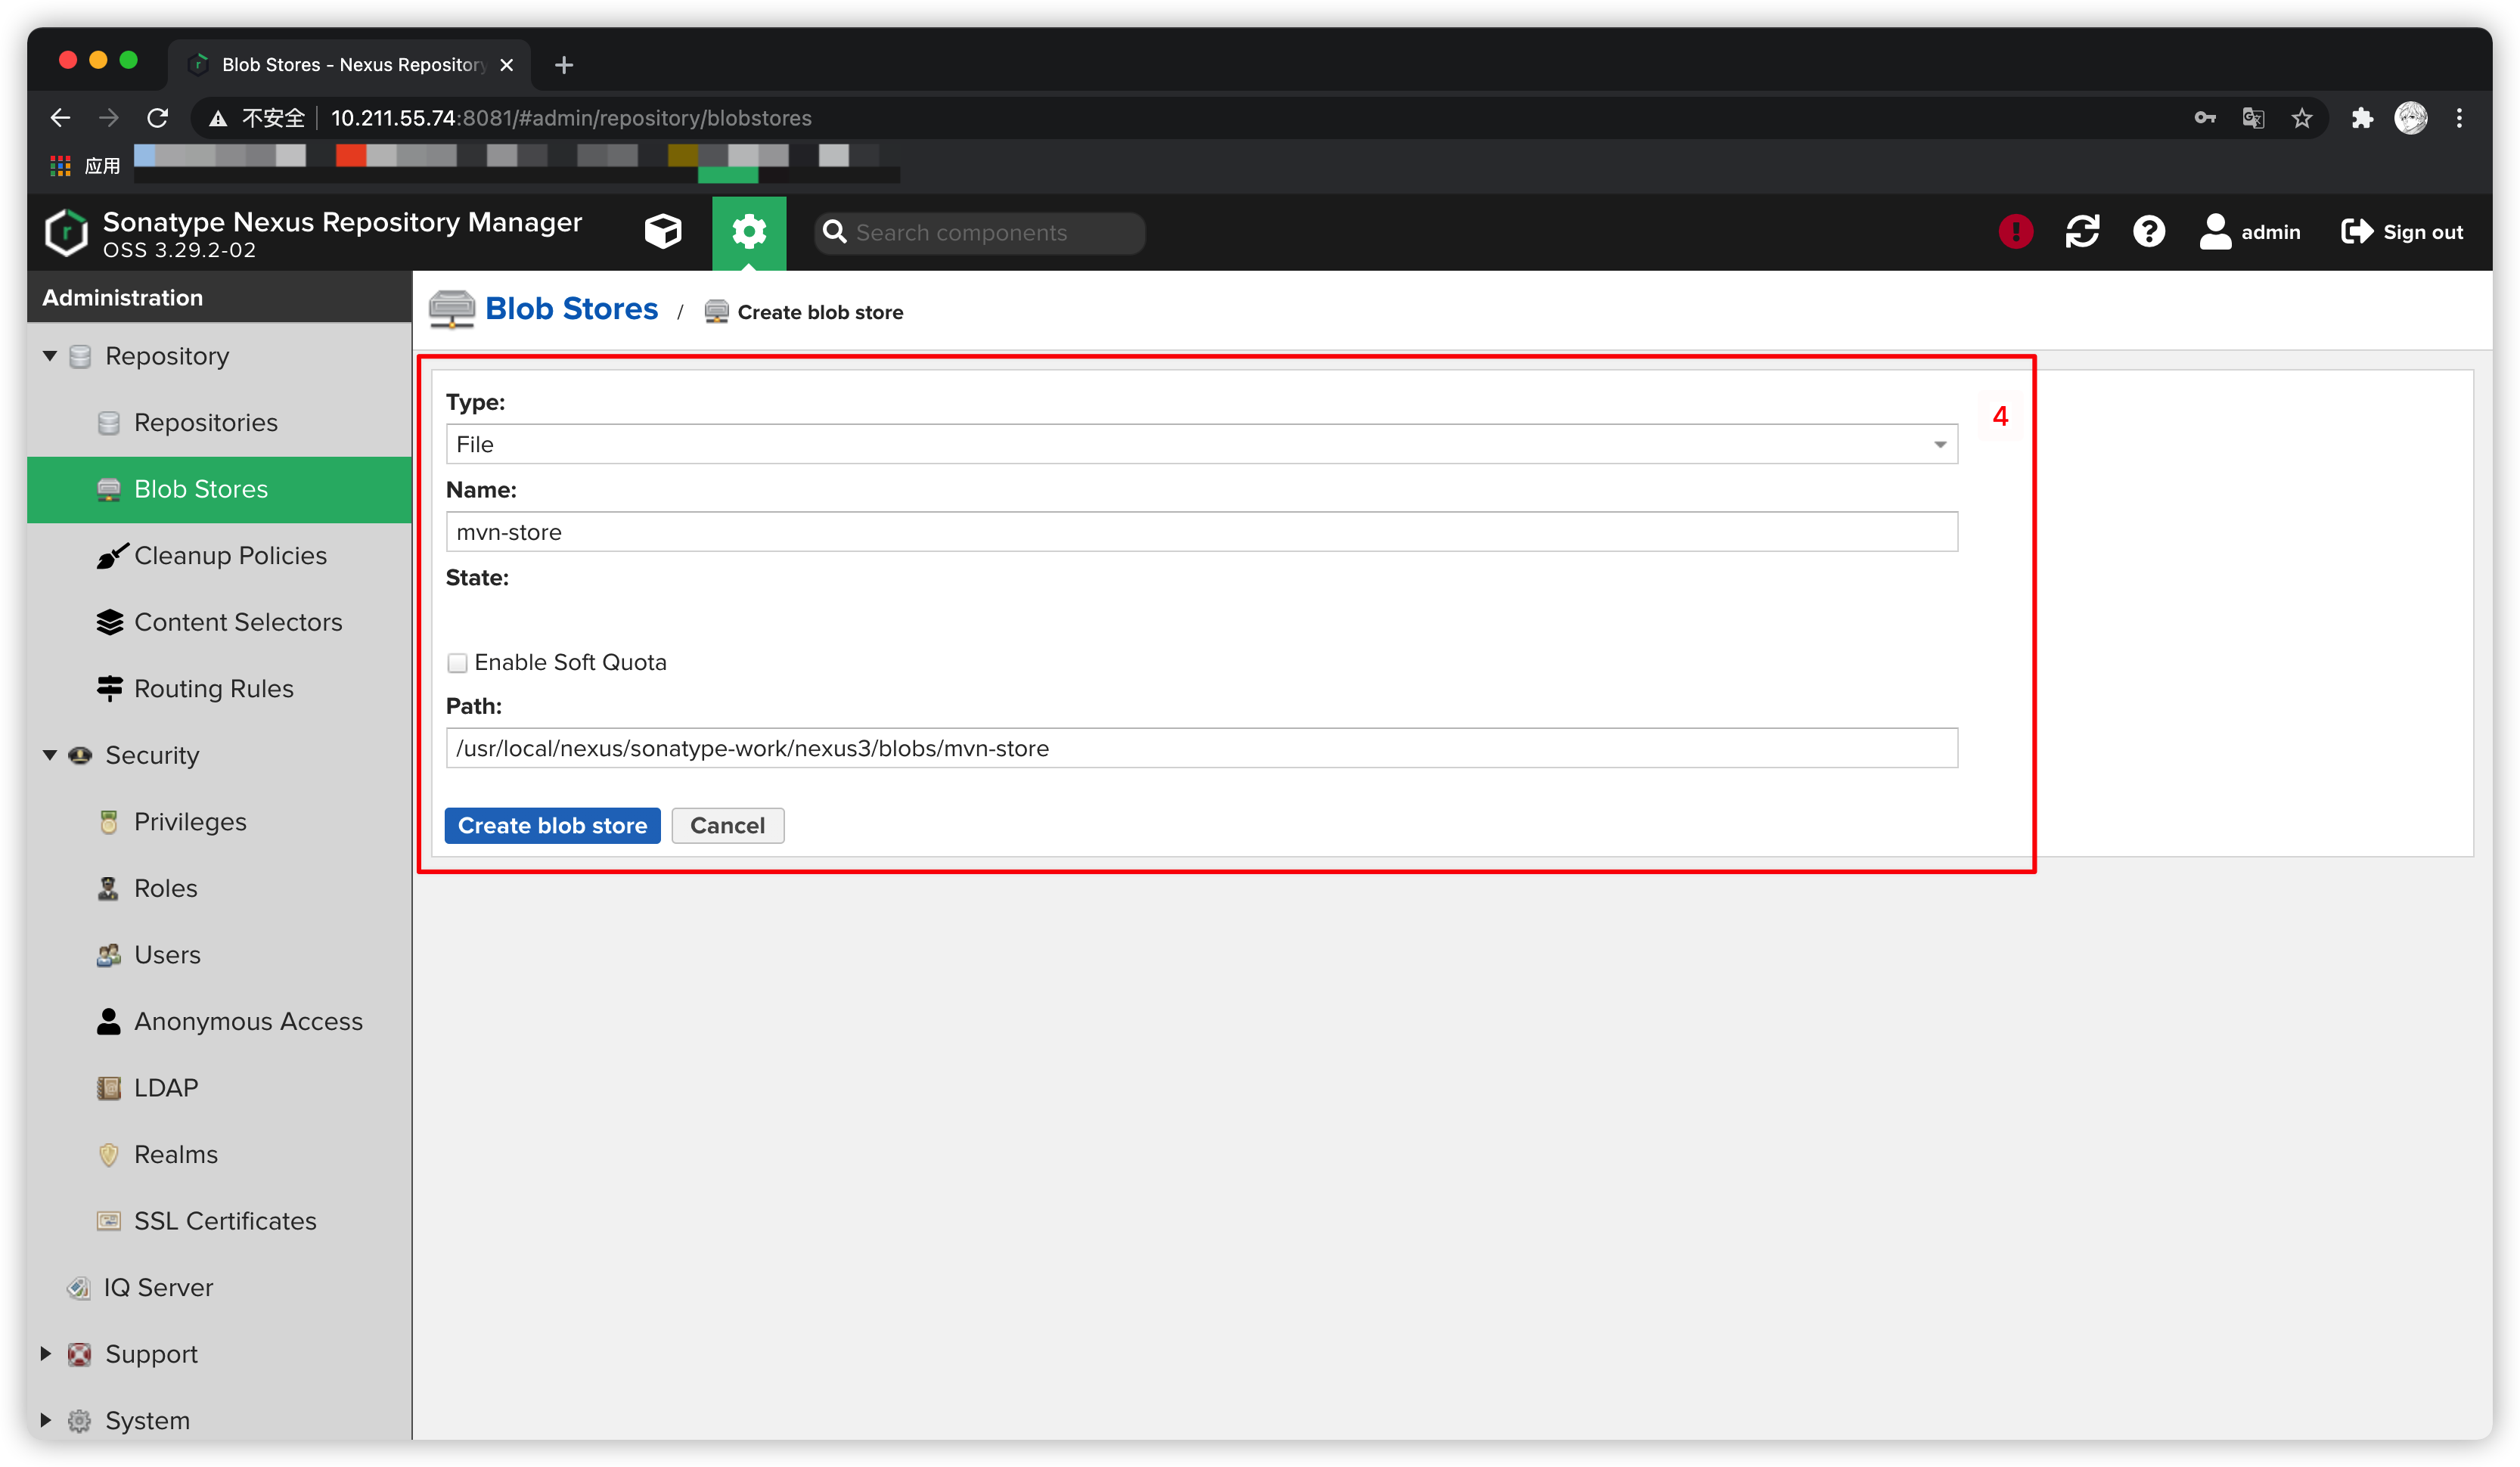The image size is (2520, 1467).
Task: Open Cleanup Policies in sidebar
Action: [x=230, y=556]
